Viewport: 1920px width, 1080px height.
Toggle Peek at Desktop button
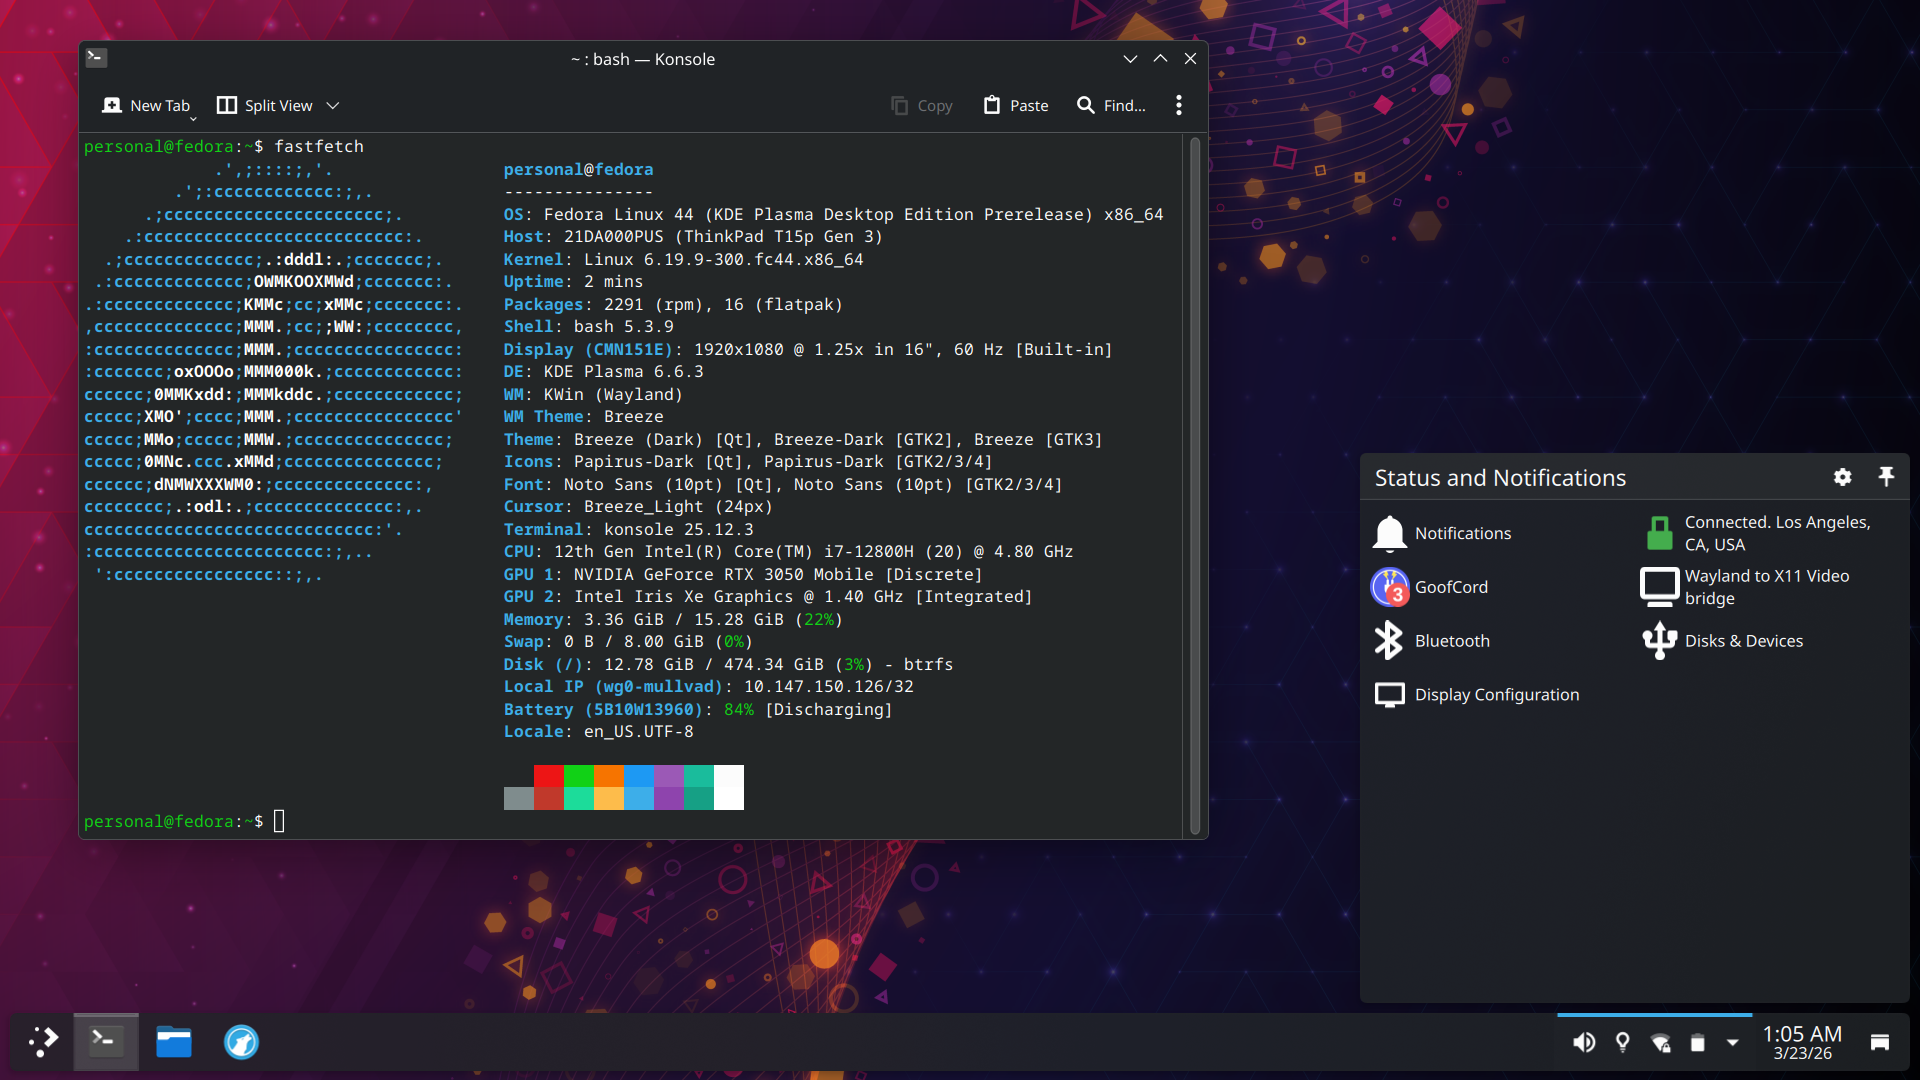[x=1879, y=1043]
